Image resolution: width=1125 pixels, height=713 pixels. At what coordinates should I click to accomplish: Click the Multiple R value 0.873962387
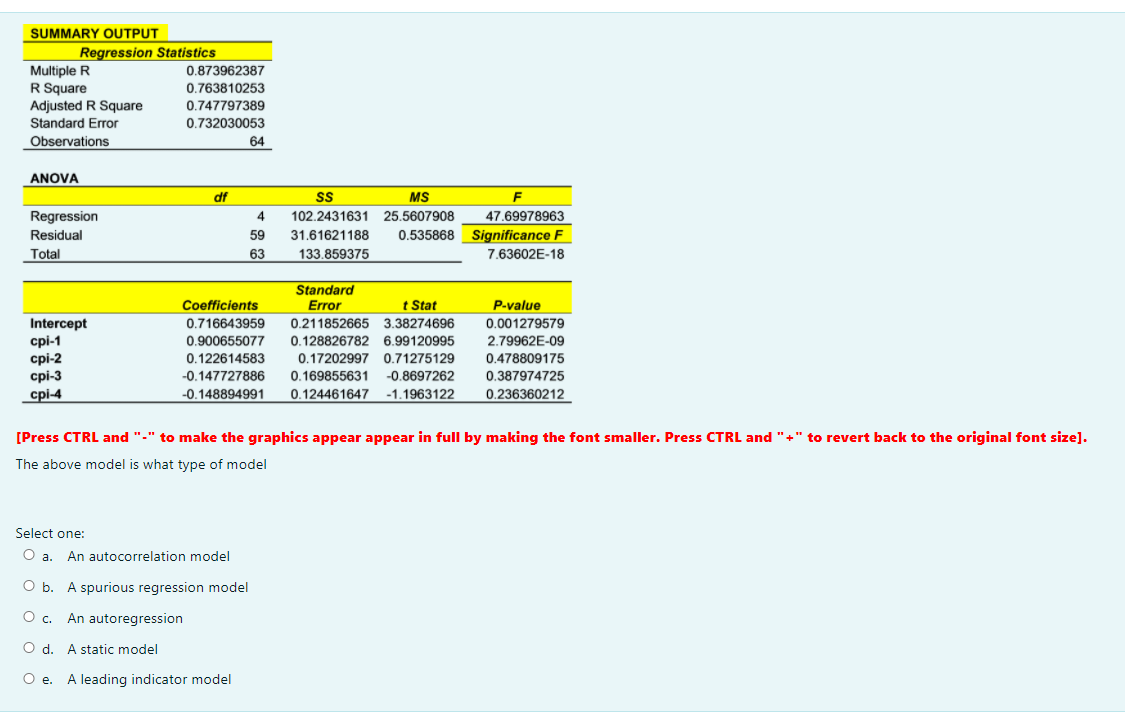223,70
